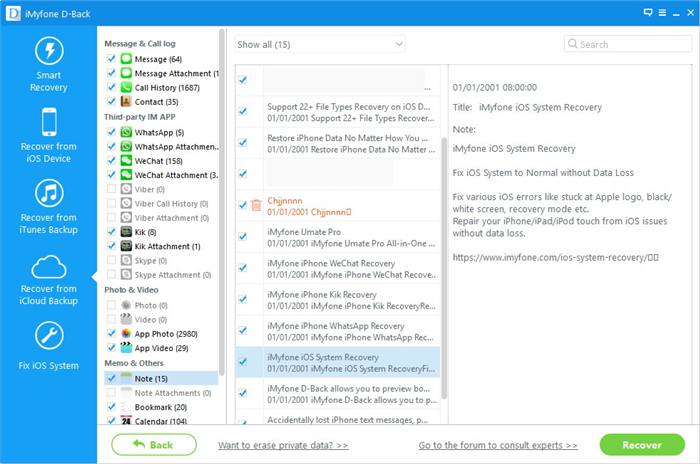Select the Note (15) category

[x=161, y=379]
